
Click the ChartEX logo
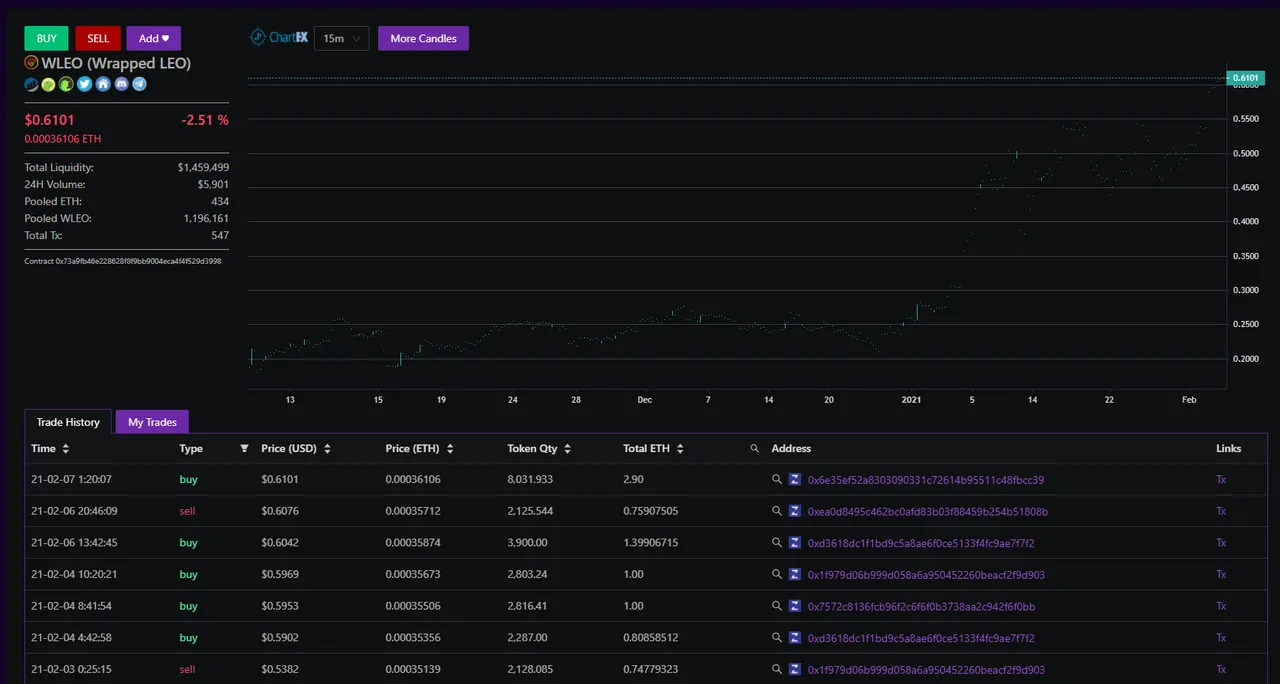pos(278,38)
